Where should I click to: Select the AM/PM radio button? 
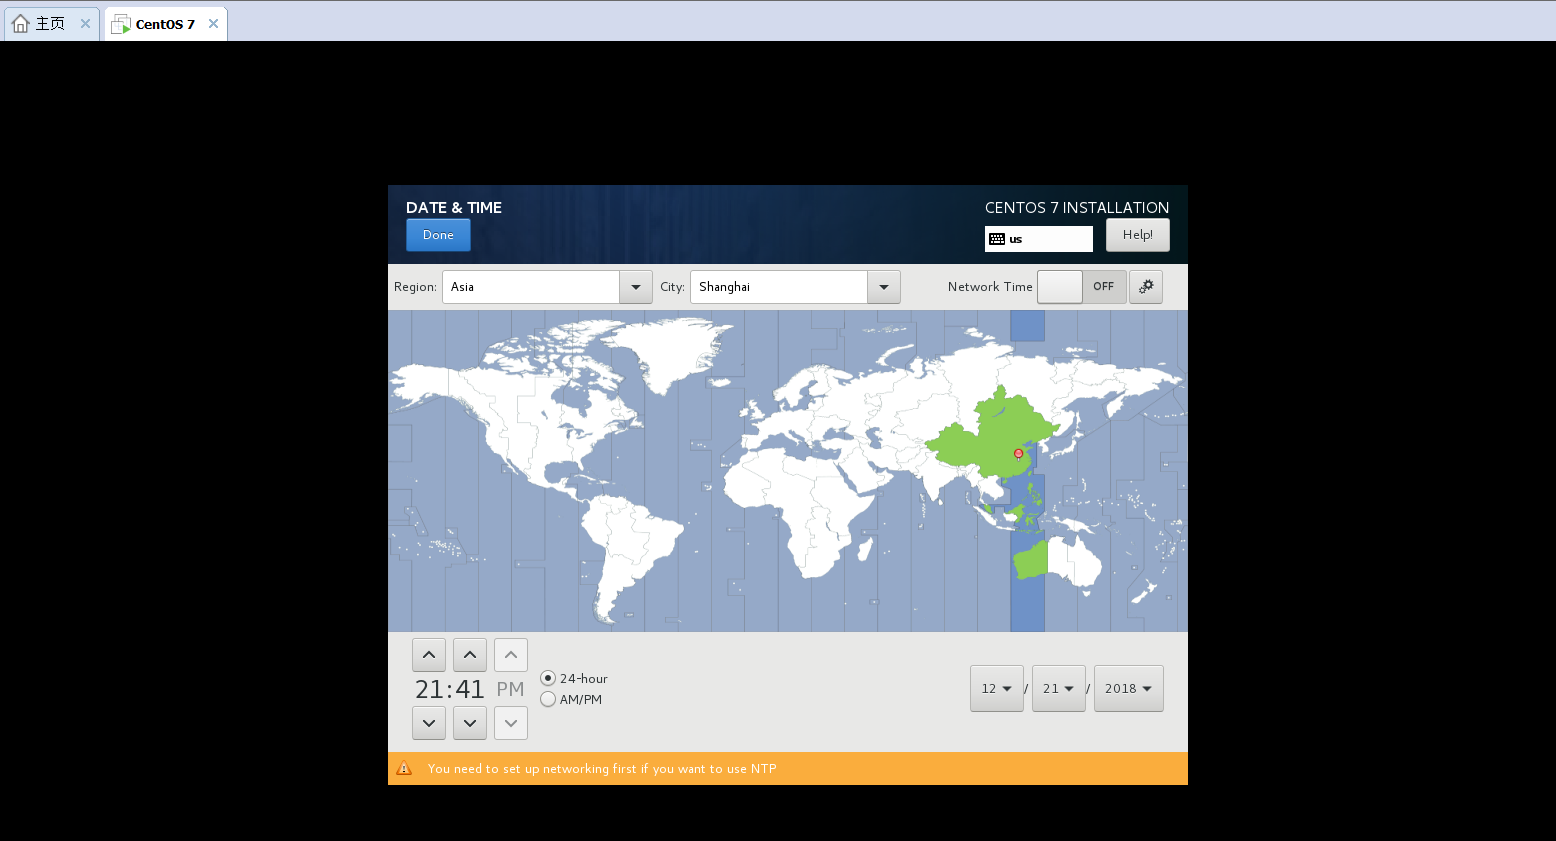click(548, 700)
